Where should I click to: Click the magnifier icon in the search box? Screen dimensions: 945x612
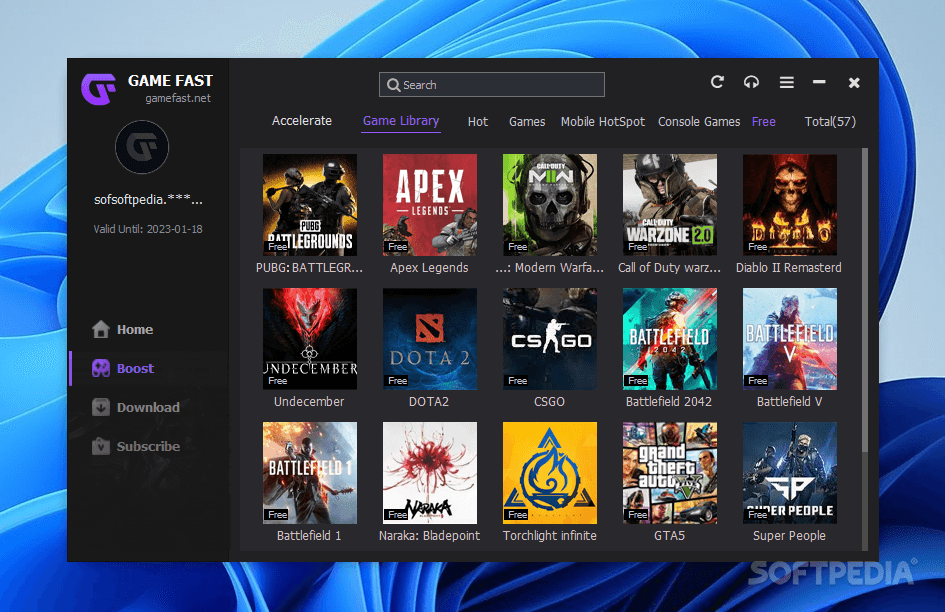pyautogui.click(x=394, y=85)
